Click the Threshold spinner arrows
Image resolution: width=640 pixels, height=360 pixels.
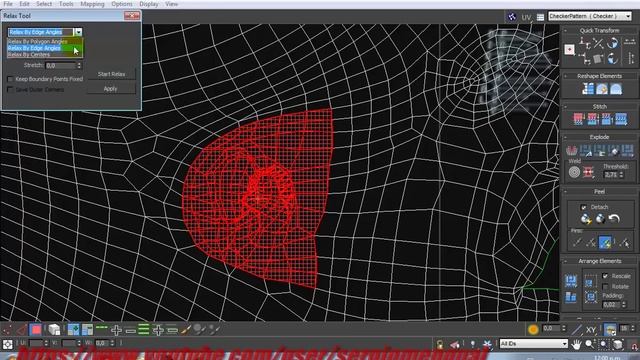(x=622, y=175)
